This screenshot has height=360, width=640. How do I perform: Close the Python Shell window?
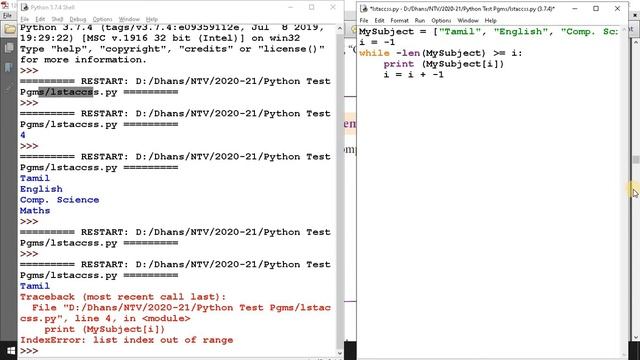coord(333,7)
